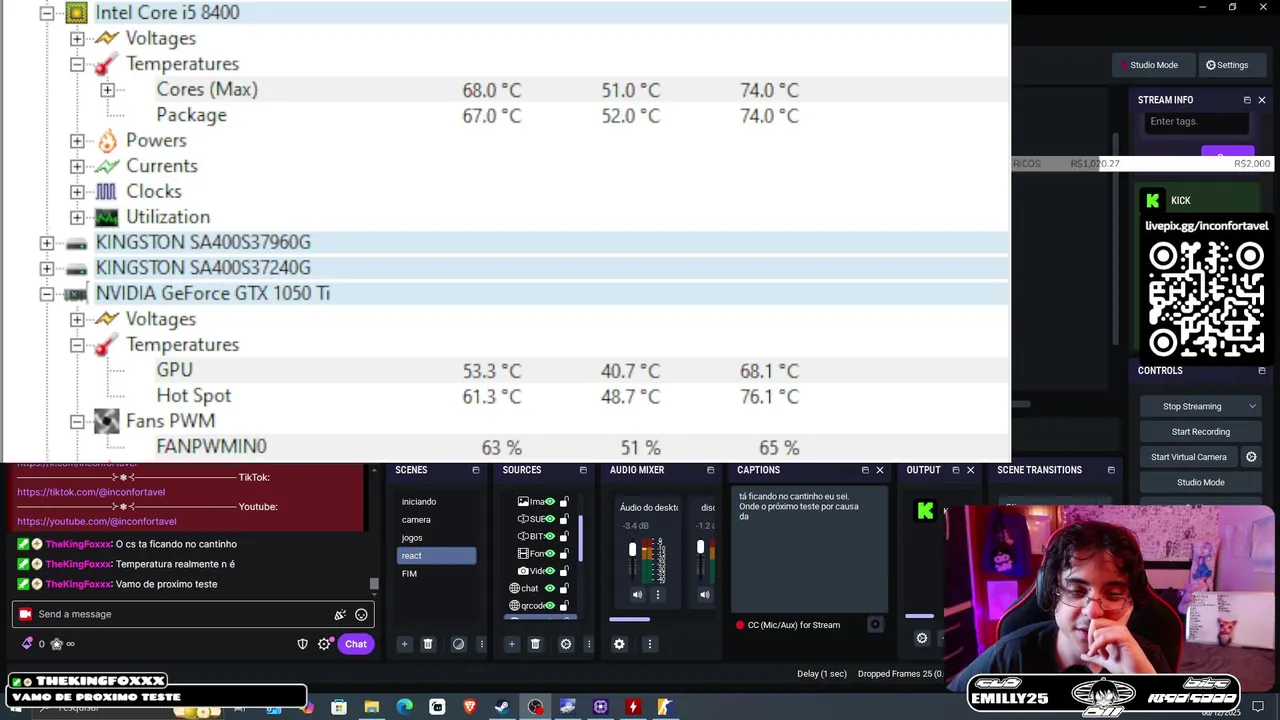The image size is (1280, 720).
Task: Remove selected source with trash icon
Action: click(x=535, y=644)
